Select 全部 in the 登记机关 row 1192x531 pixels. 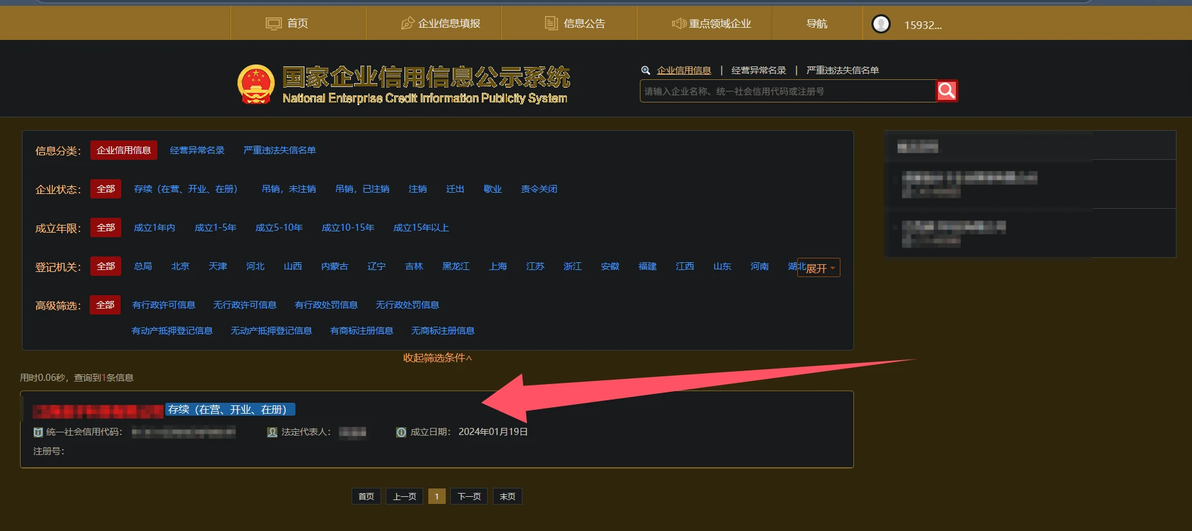[106, 266]
